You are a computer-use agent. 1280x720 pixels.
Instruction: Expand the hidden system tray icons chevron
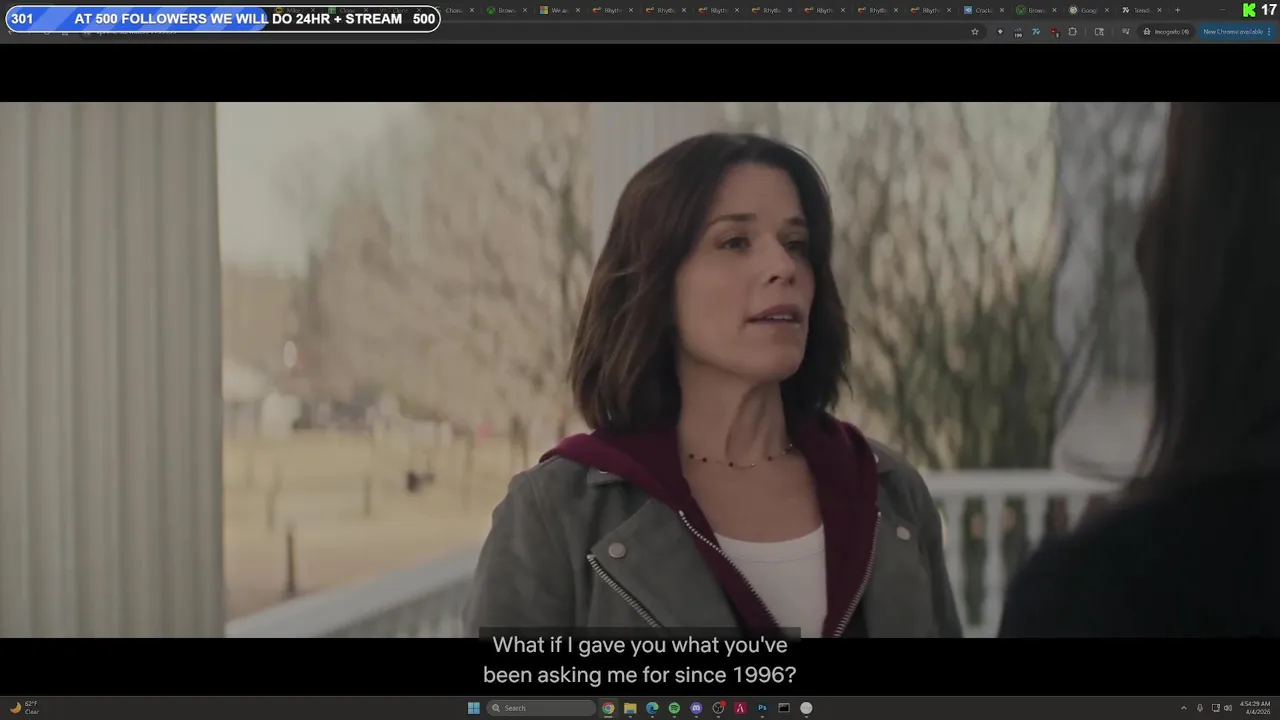coord(1184,708)
